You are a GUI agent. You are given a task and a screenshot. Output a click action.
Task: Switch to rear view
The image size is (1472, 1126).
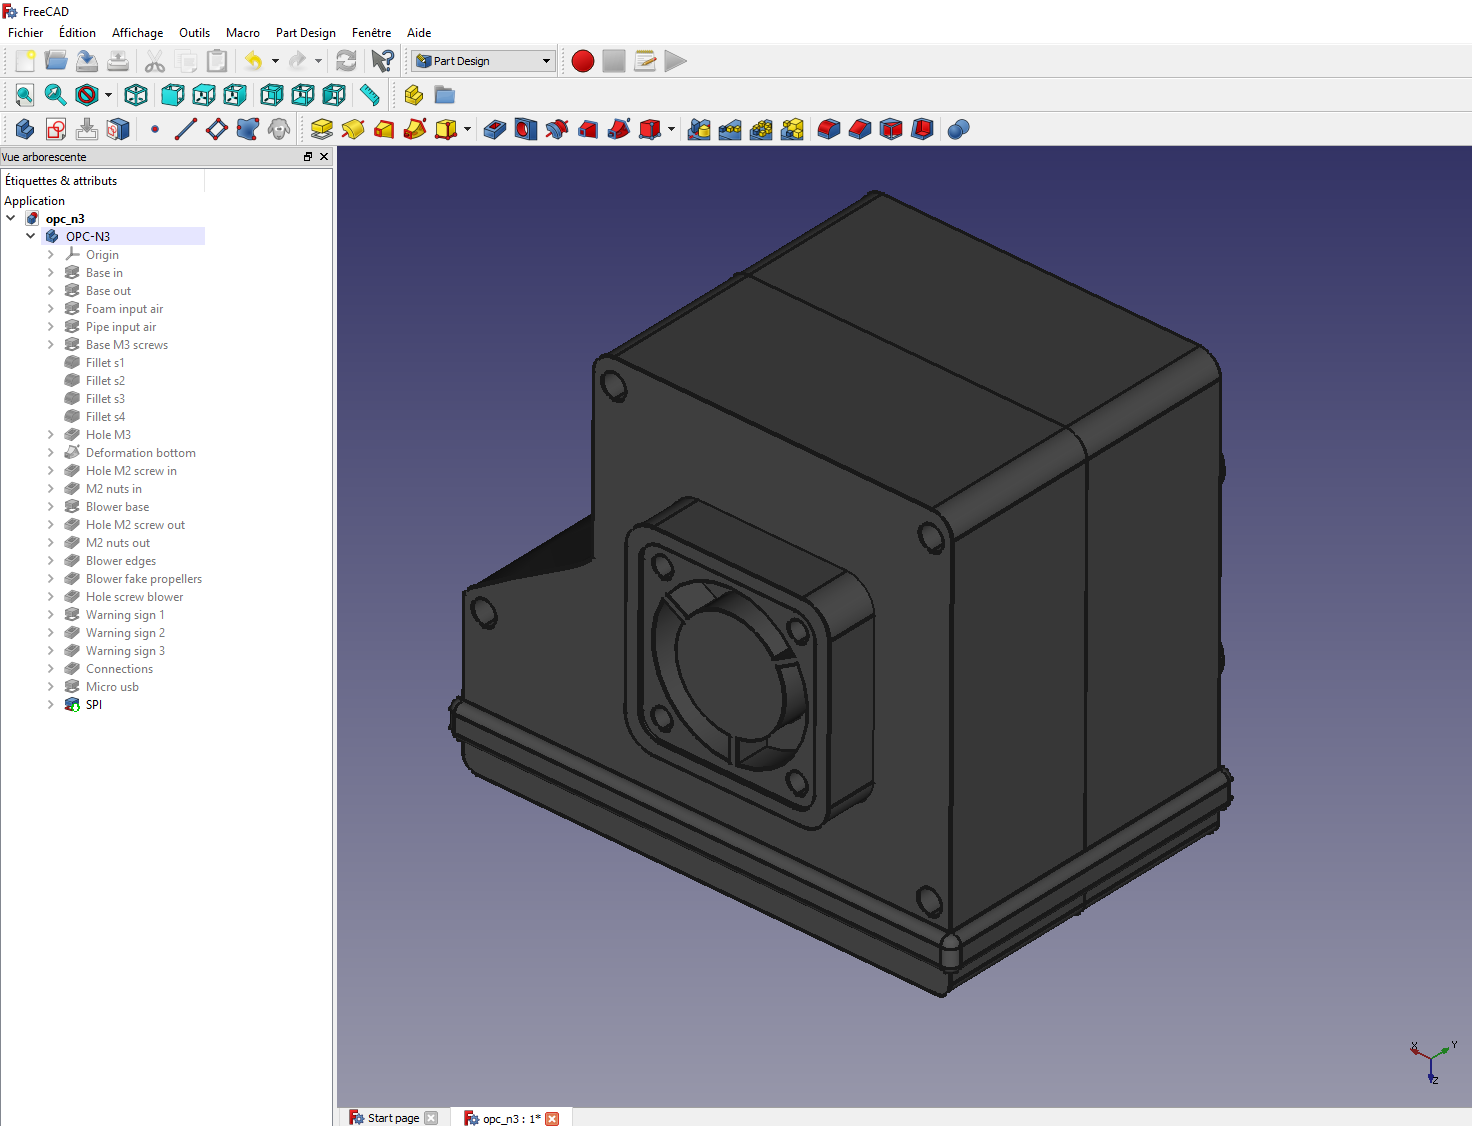[x=271, y=95]
